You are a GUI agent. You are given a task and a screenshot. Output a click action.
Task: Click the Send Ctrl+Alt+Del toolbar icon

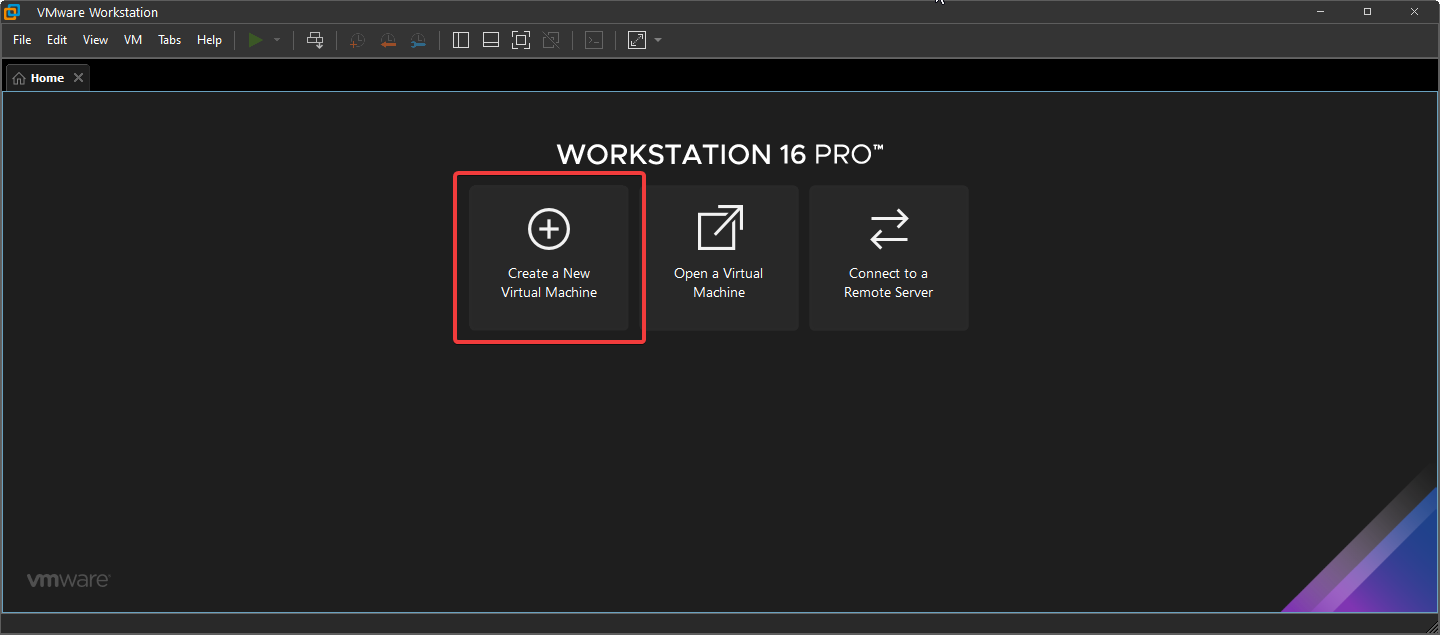click(x=315, y=40)
